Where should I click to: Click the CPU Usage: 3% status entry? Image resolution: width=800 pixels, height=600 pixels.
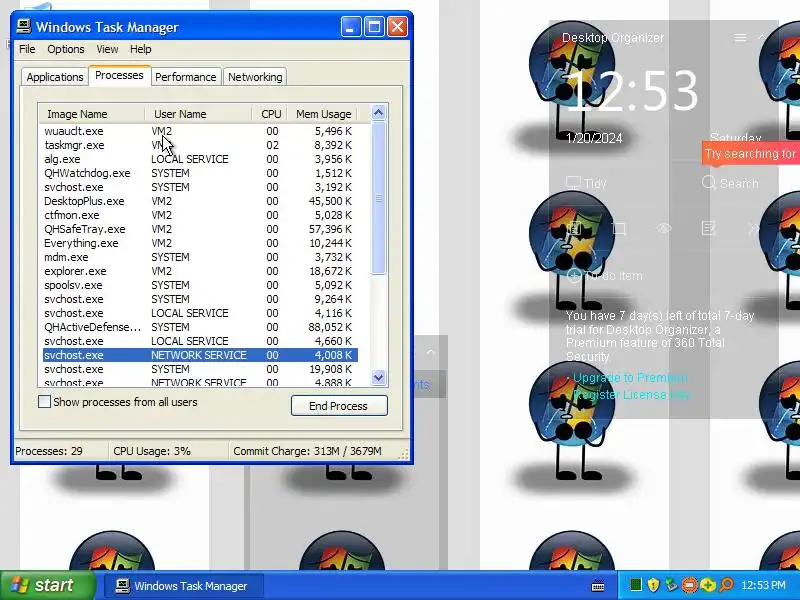[x=168, y=452]
